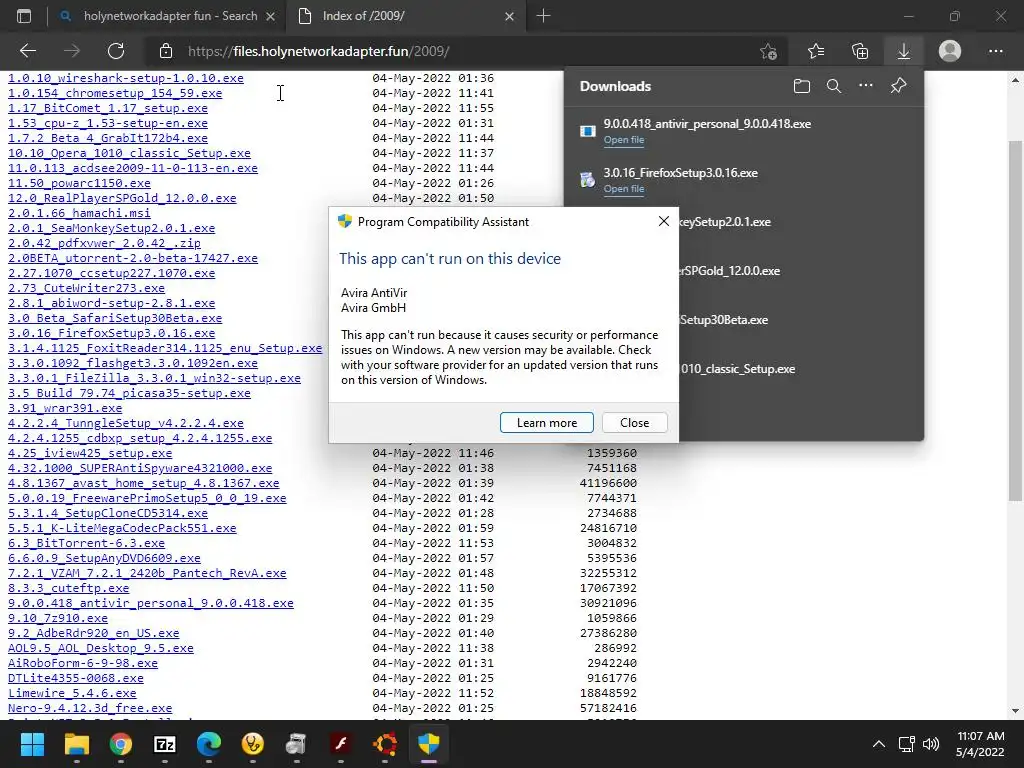This screenshot has width=1024, height=768.
Task: Click the taskbar clock showing 11:07 AM
Action: tap(980, 744)
